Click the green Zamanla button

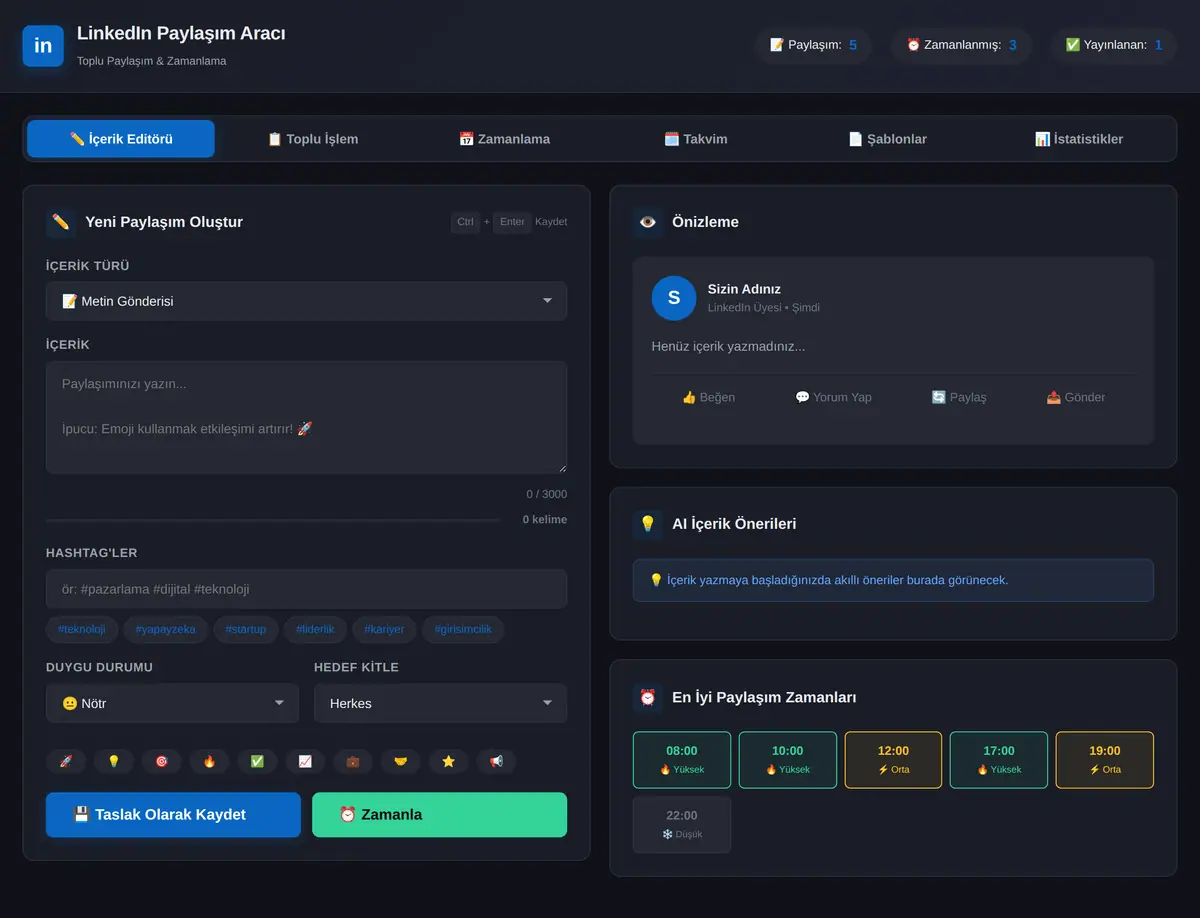click(439, 814)
